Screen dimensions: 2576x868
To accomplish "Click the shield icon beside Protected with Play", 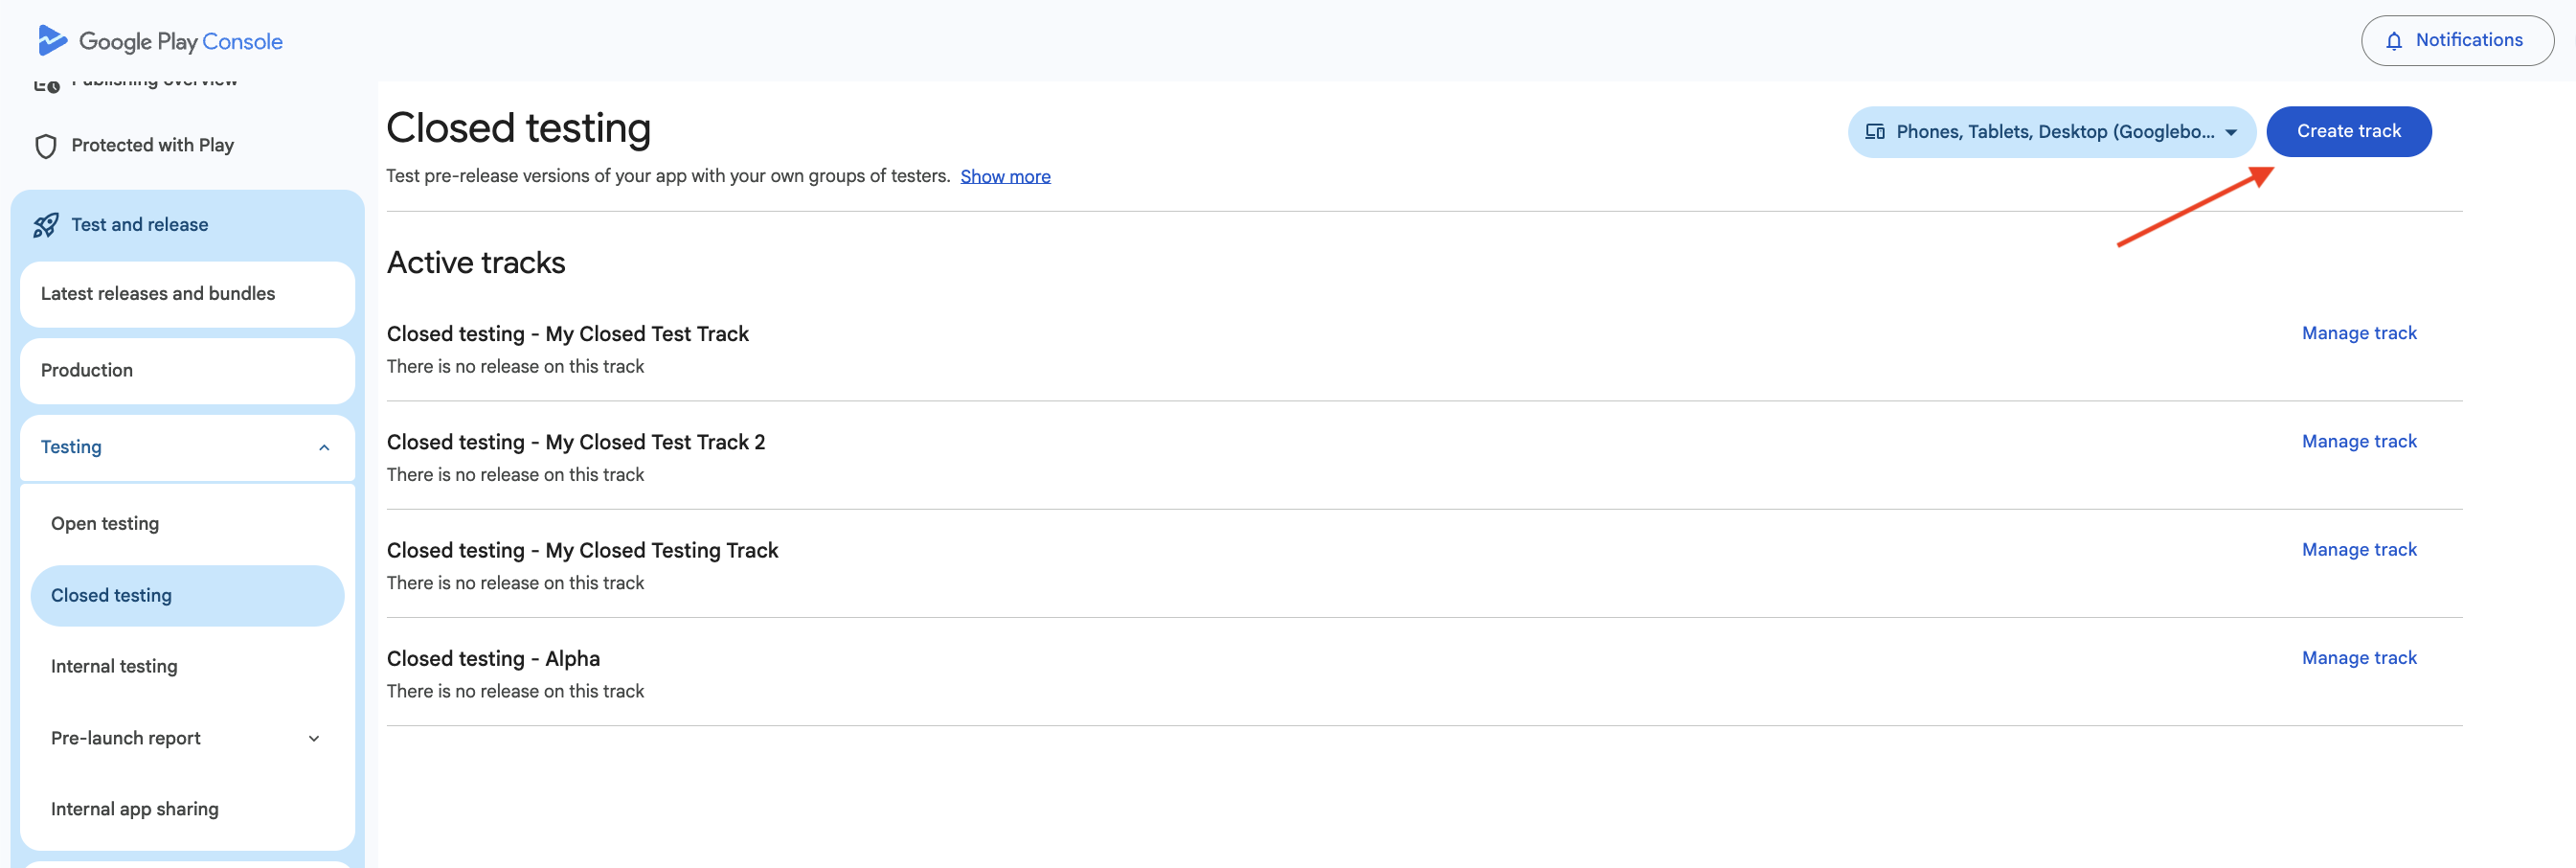I will coord(46,146).
